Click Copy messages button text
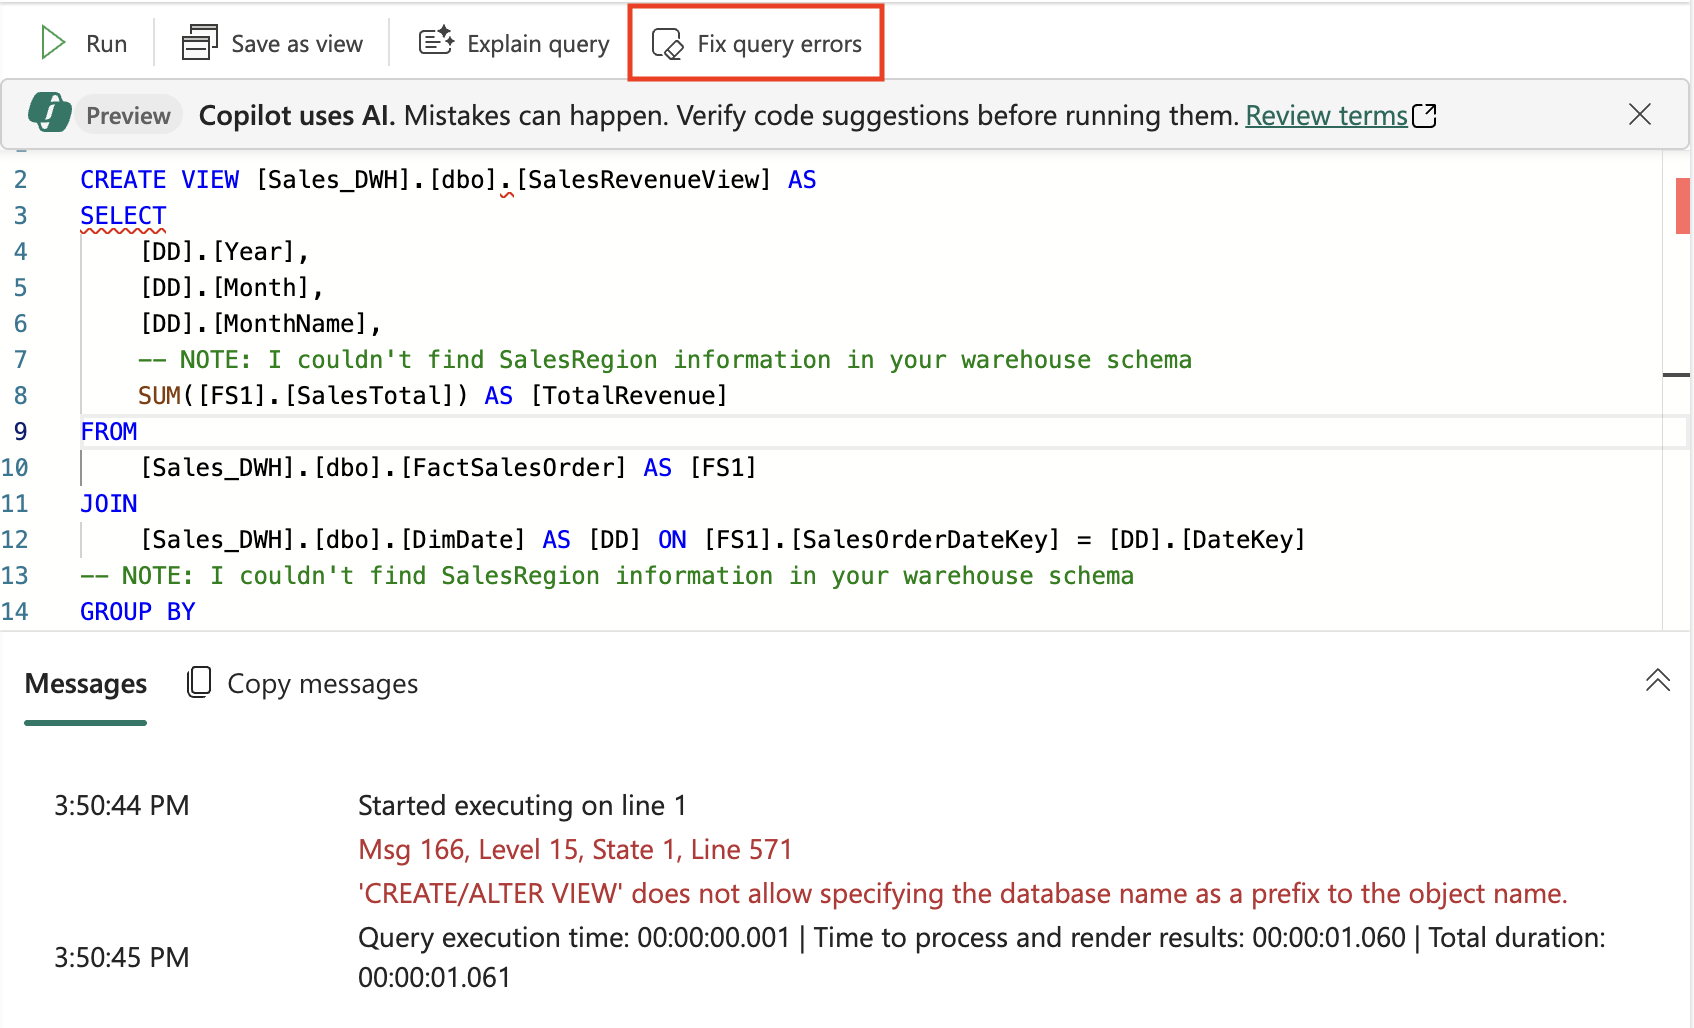The width and height of the screenshot is (1694, 1028). pyautogui.click(x=322, y=684)
